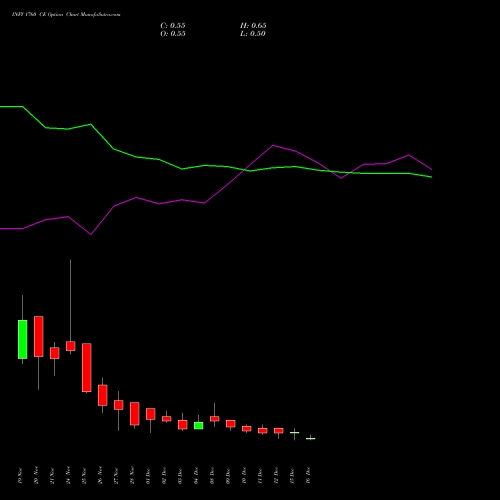This screenshot has height=500, width=500.
Task: Click the '10 Dec' date label
Action: 244,476
